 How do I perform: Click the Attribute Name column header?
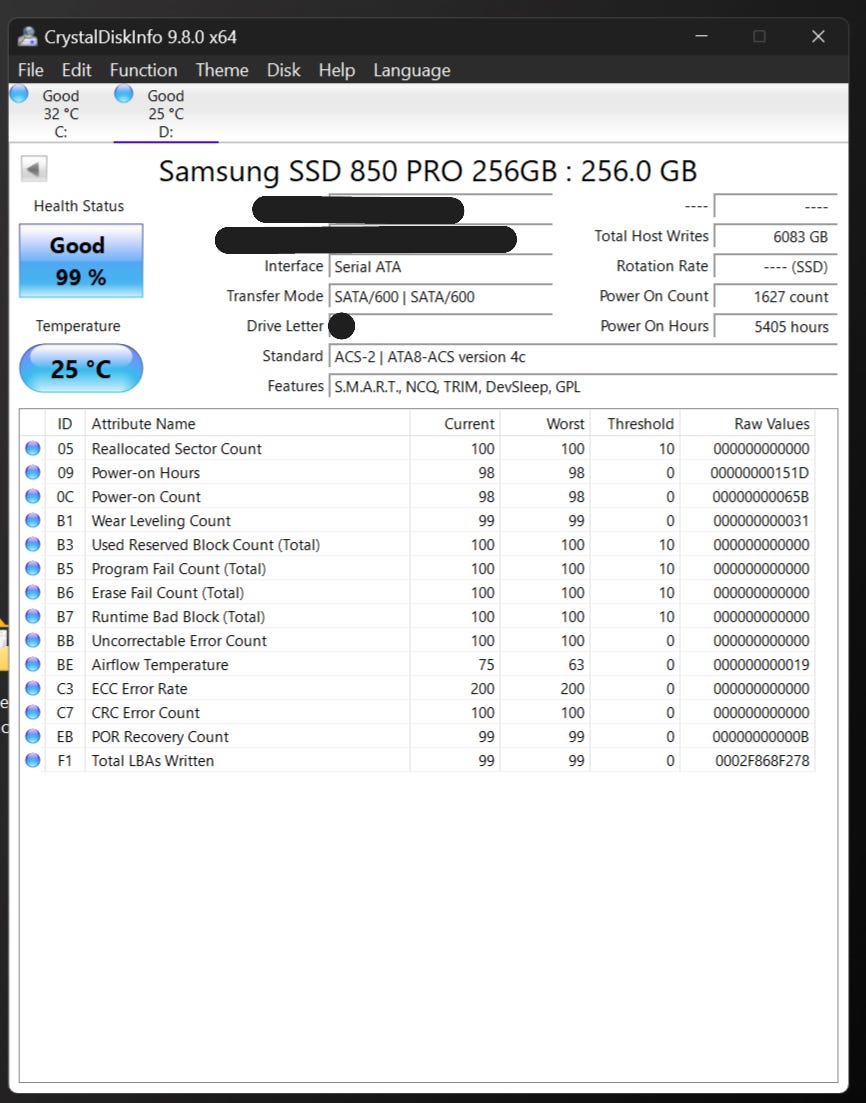[x=247, y=423]
